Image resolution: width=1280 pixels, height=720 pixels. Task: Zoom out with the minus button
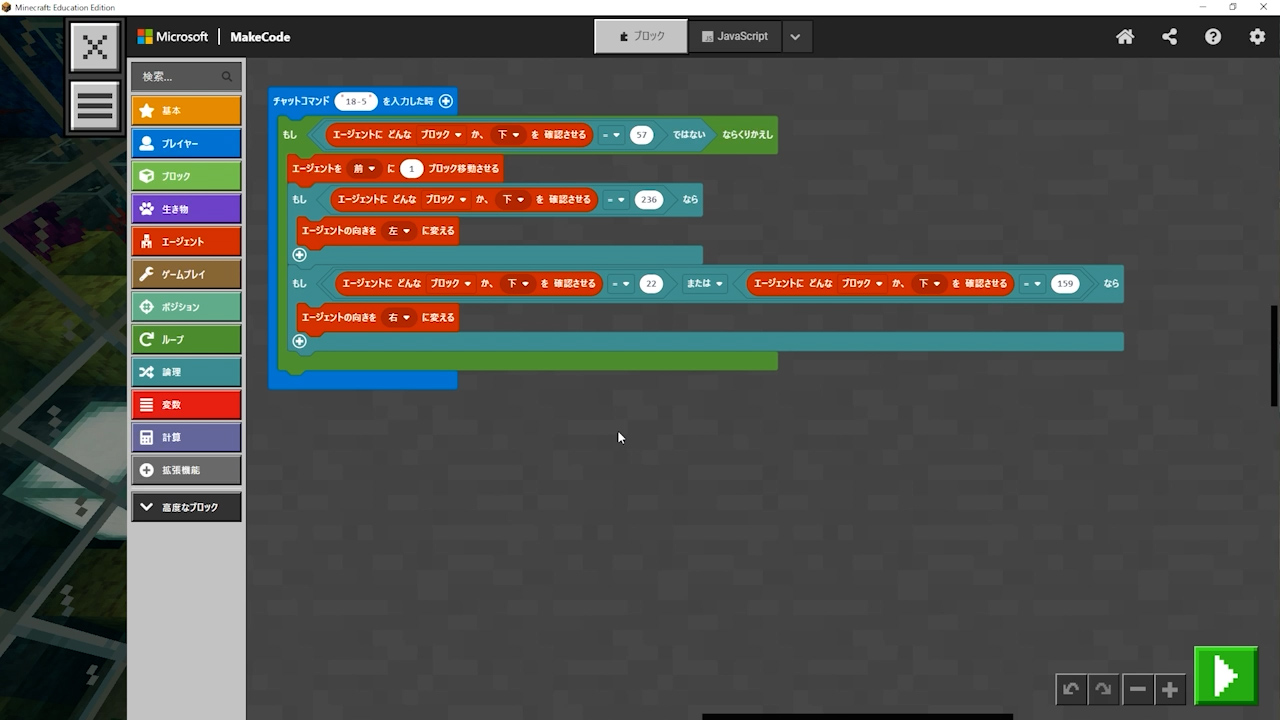(1137, 689)
